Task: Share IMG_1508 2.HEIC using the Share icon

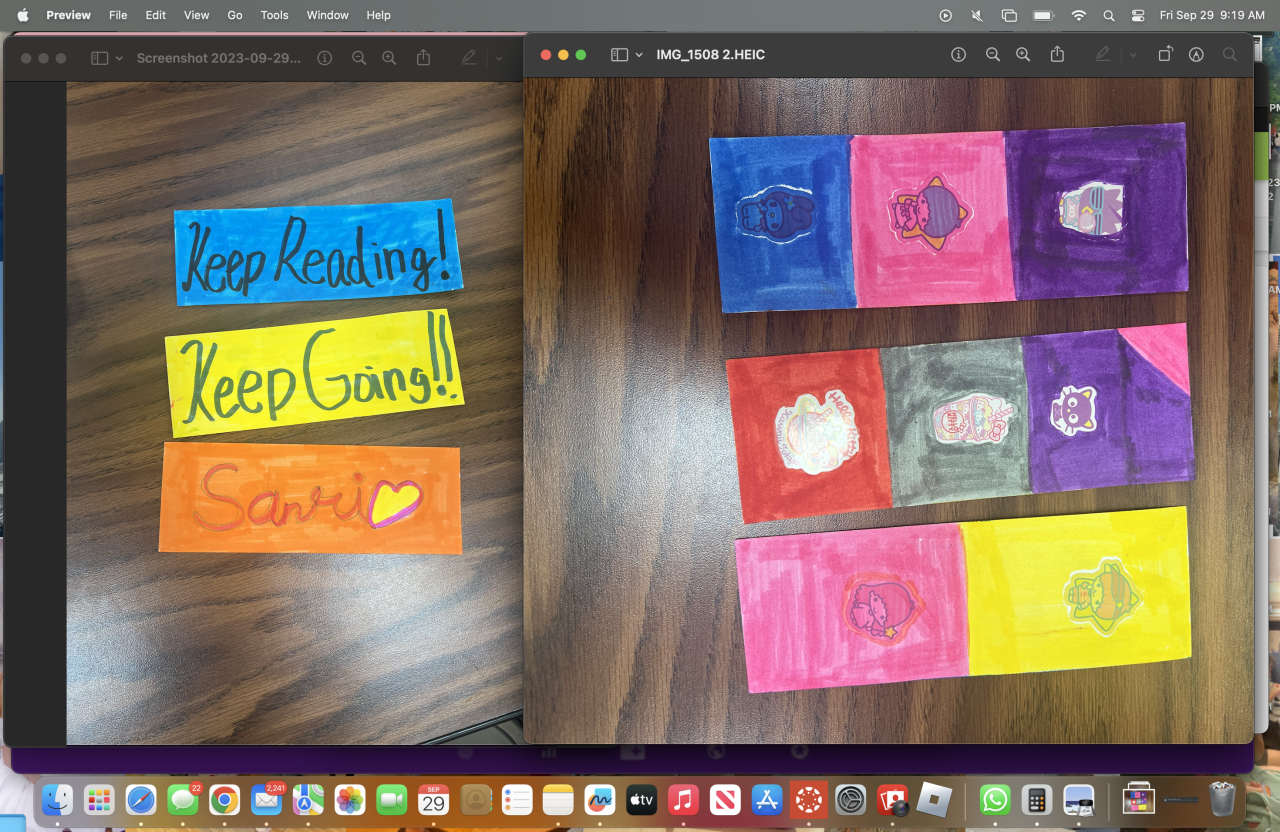Action: pos(1057,55)
